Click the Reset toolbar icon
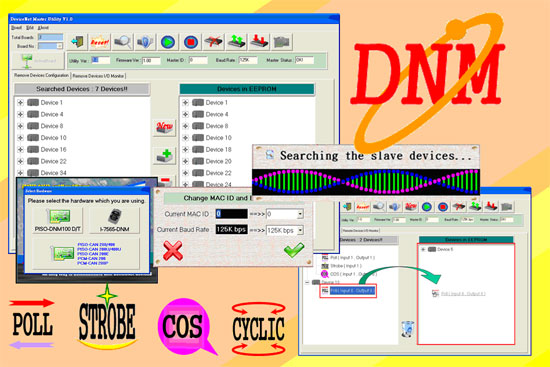 pyautogui.click(x=100, y=42)
